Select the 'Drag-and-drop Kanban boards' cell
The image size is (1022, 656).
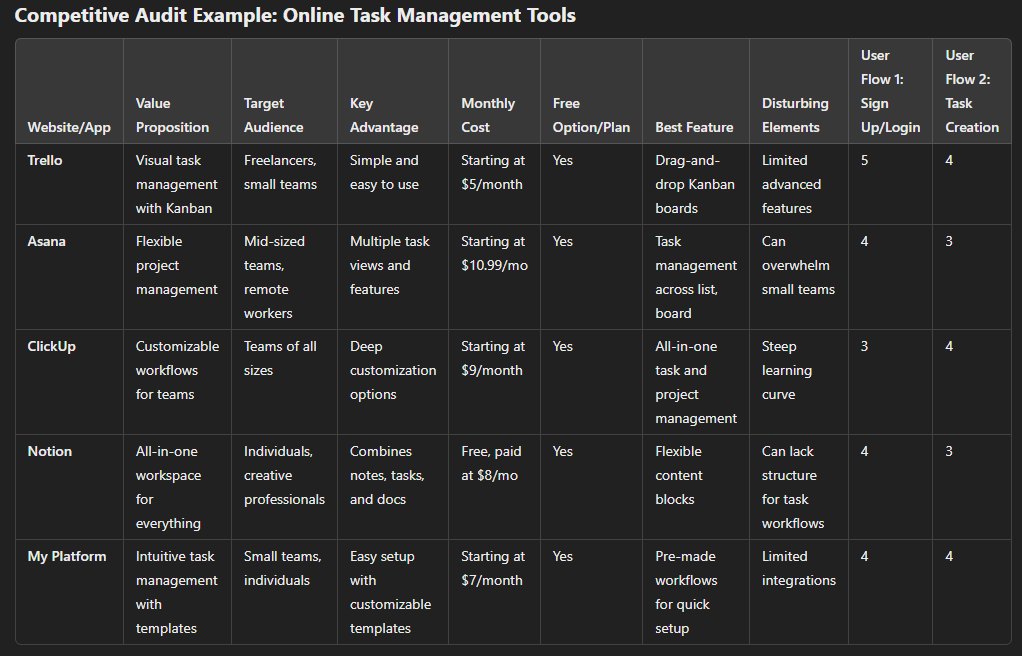pos(695,184)
